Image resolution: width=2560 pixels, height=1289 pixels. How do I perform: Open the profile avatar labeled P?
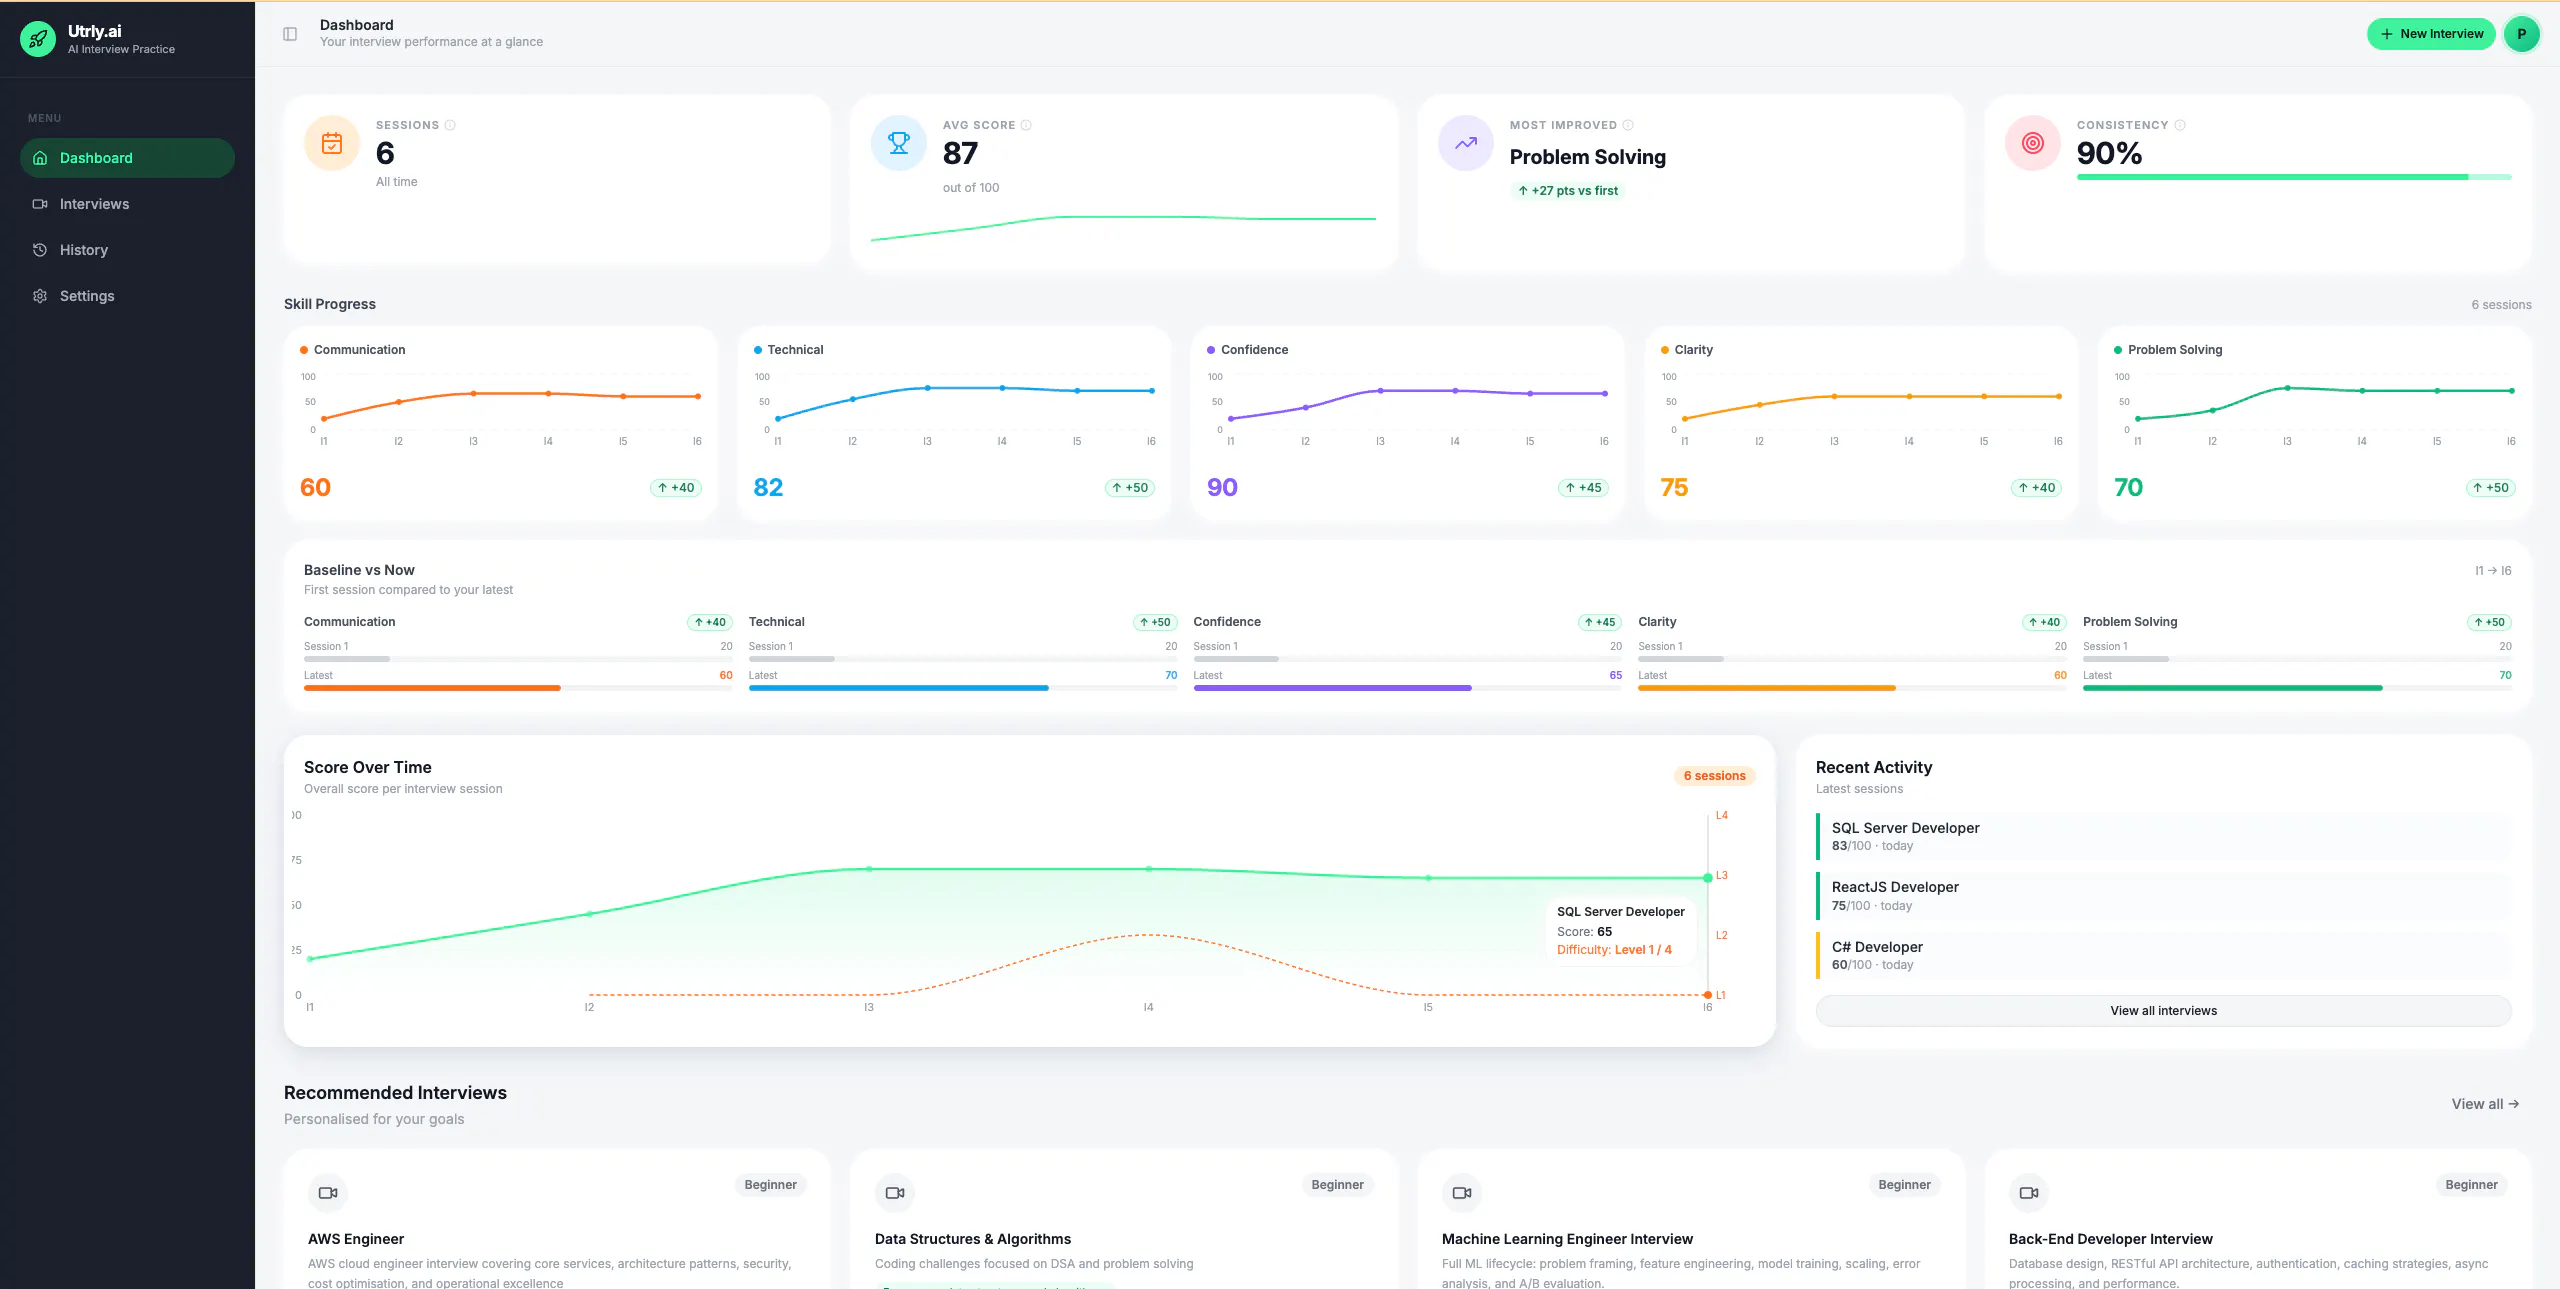tap(2522, 34)
